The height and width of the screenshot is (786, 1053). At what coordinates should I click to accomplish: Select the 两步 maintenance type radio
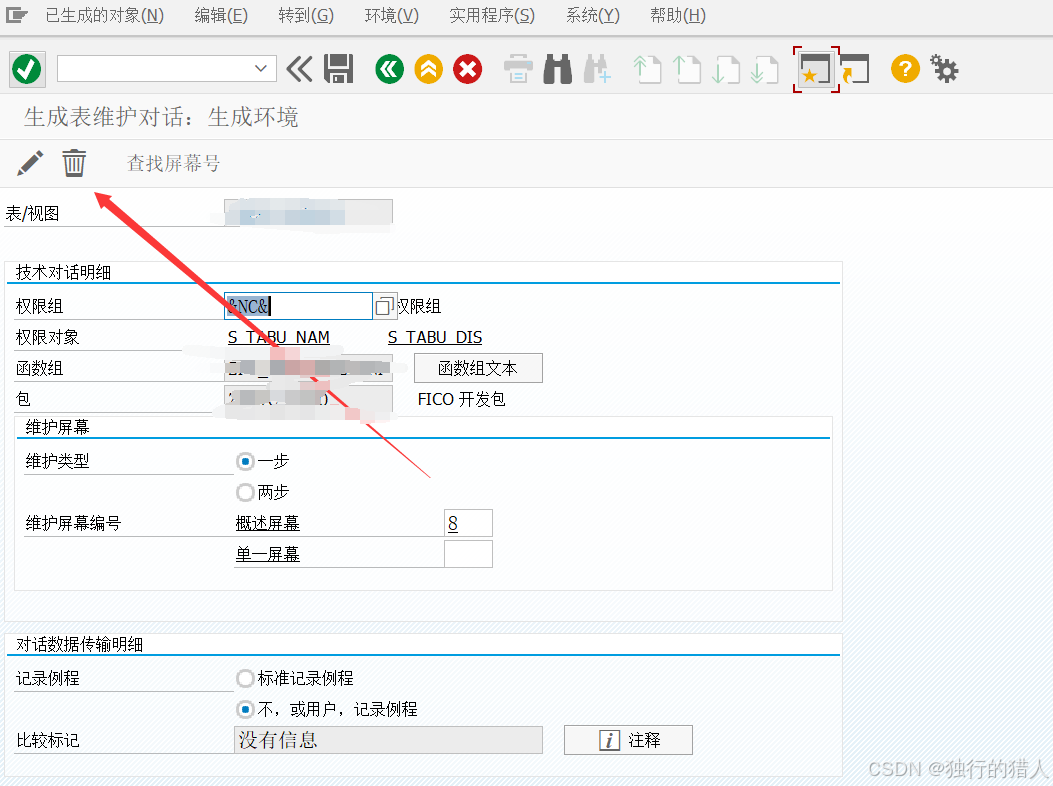coord(245,492)
